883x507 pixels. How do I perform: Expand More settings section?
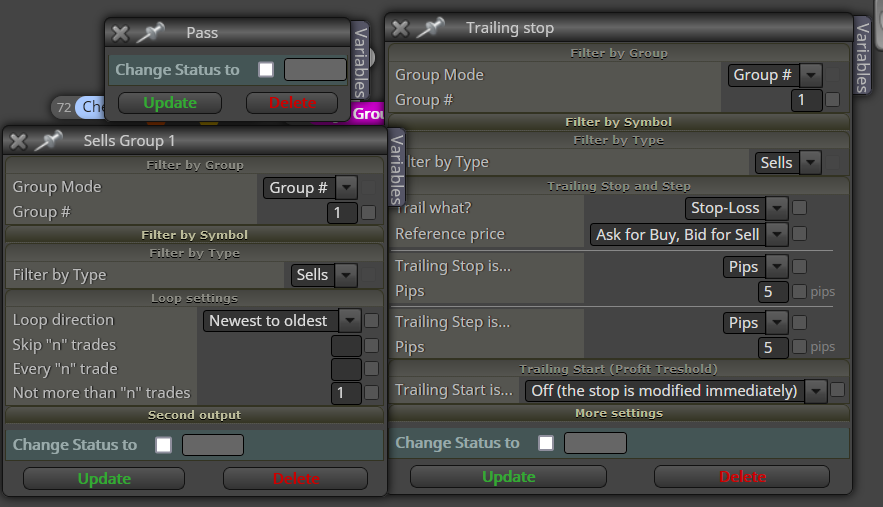coord(618,413)
